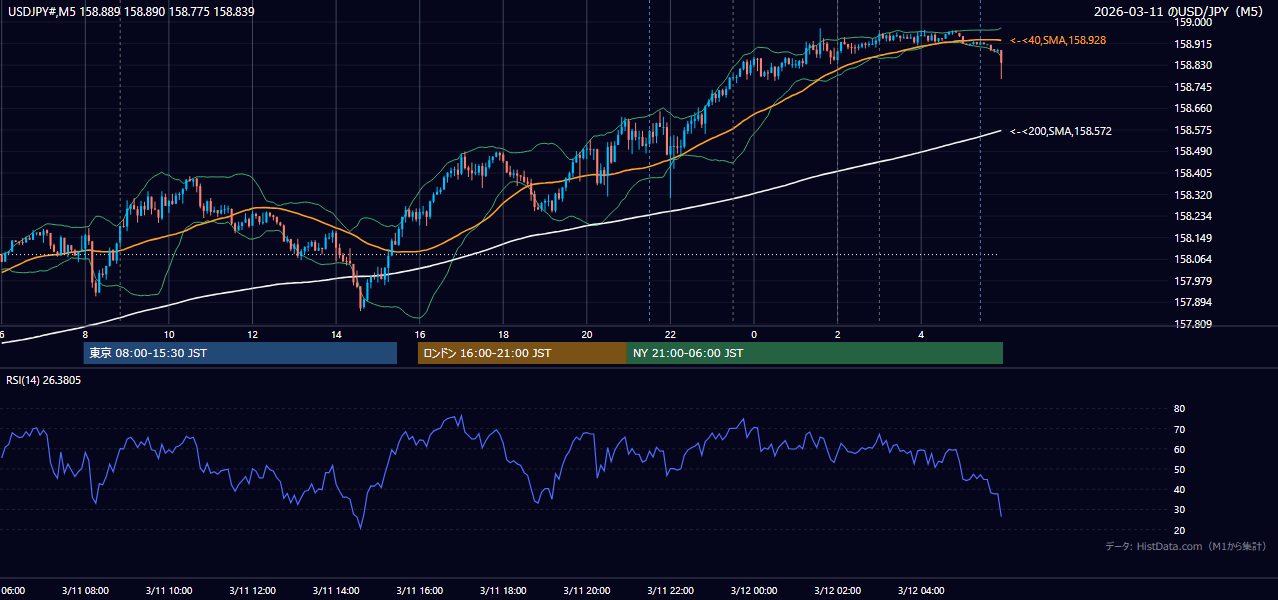
Task: Click hour tick 10 under the price chart
Action: tap(169, 334)
